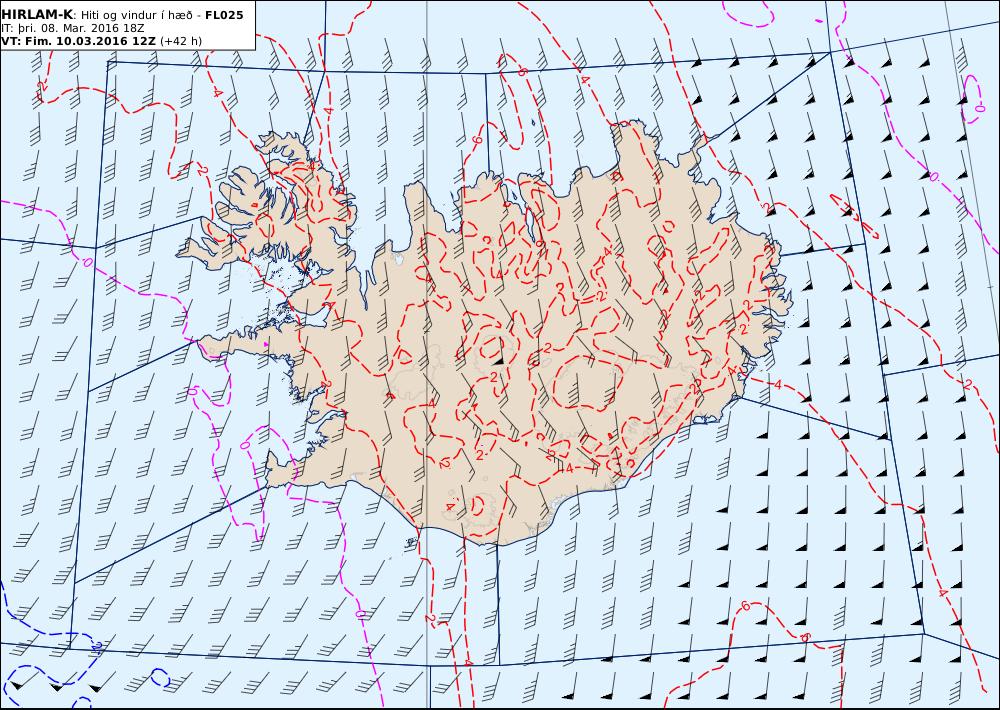Select the "(+42 h)" forecast offset text
This screenshot has width=1000, height=710.
180,41
